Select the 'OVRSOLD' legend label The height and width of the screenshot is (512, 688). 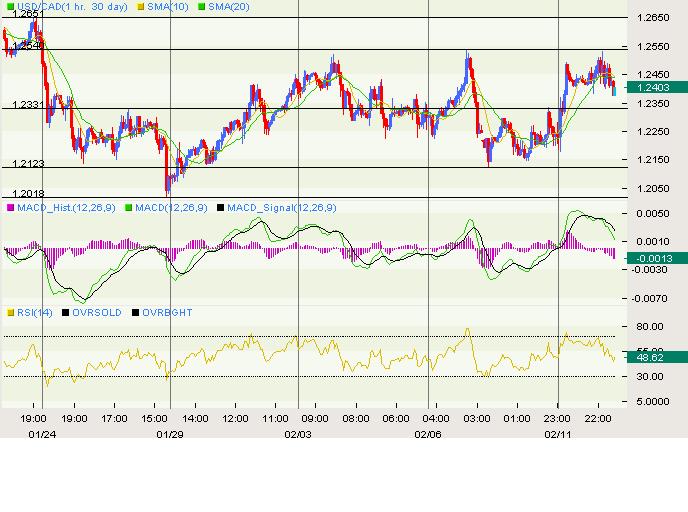tap(97, 313)
